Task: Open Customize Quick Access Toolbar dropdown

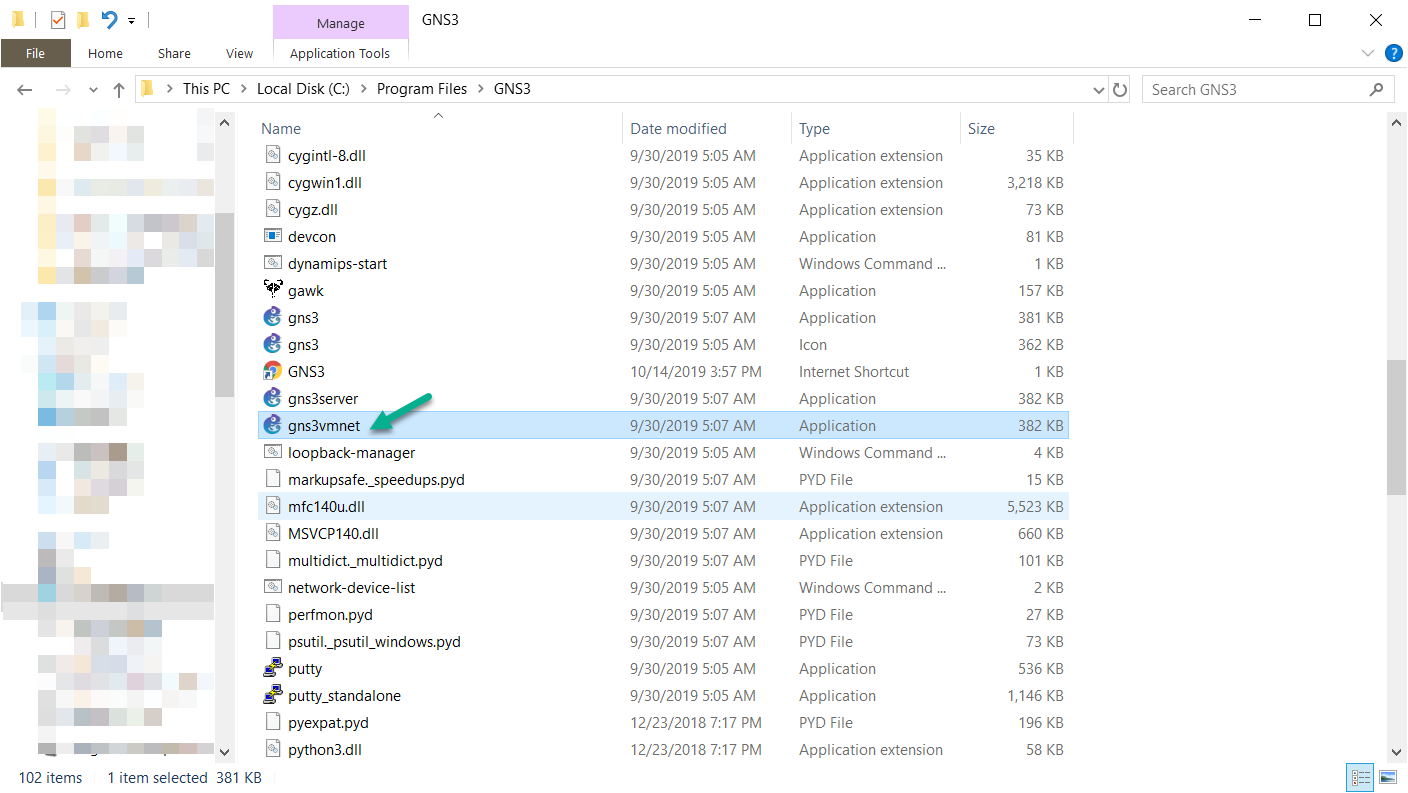Action: click(x=131, y=20)
